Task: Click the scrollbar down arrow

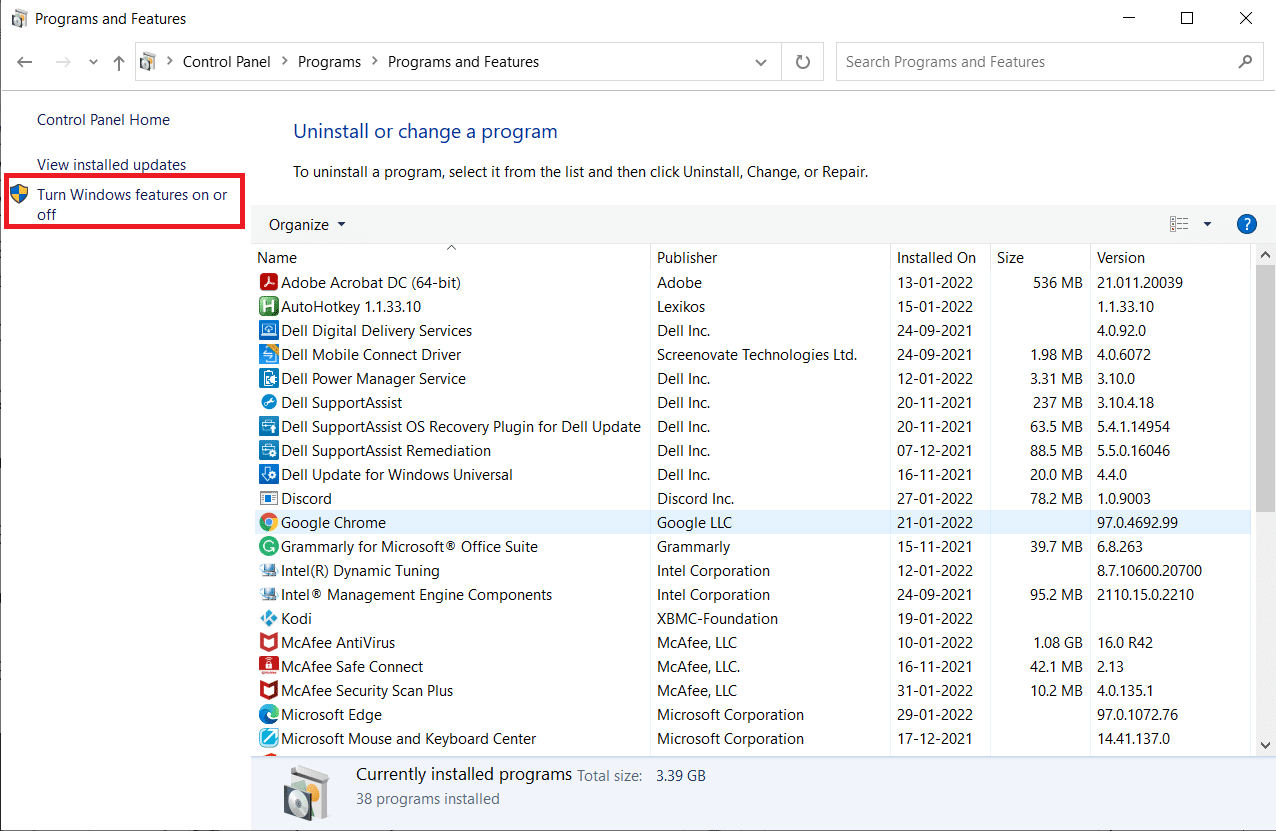Action: pyautogui.click(x=1264, y=745)
